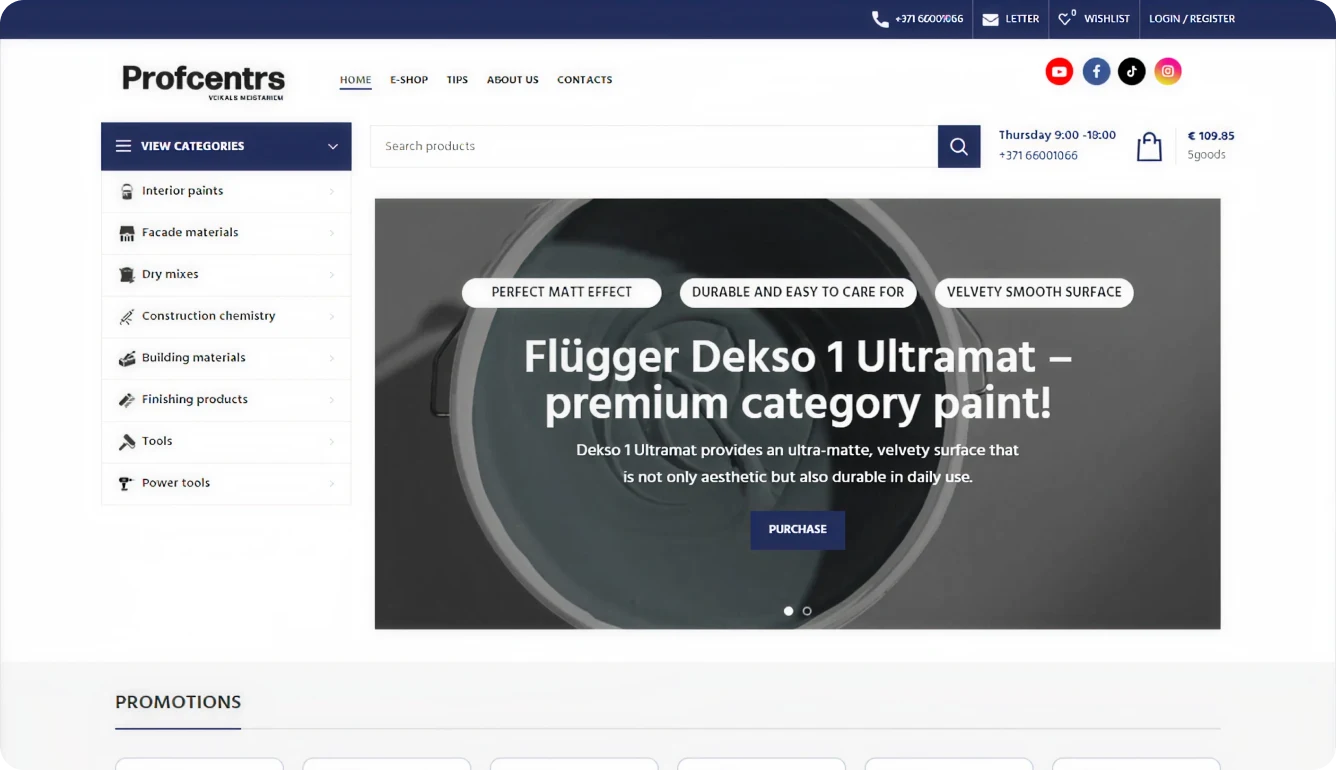
Task: Open the TikTok social link
Action: [1131, 71]
